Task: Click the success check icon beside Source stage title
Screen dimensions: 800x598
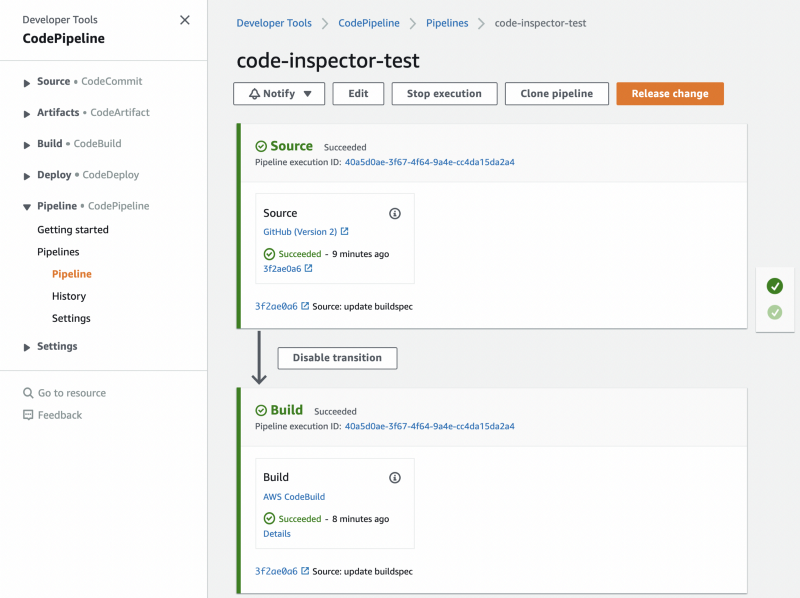Action: [x=261, y=146]
